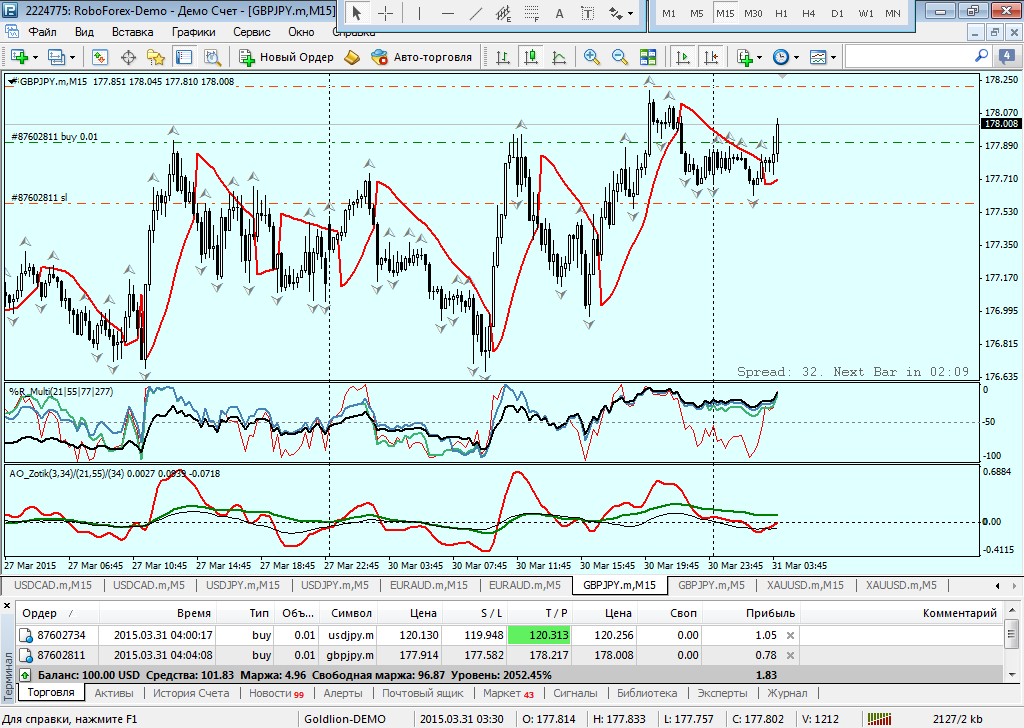Open the История Счета terminal tab

191,693
